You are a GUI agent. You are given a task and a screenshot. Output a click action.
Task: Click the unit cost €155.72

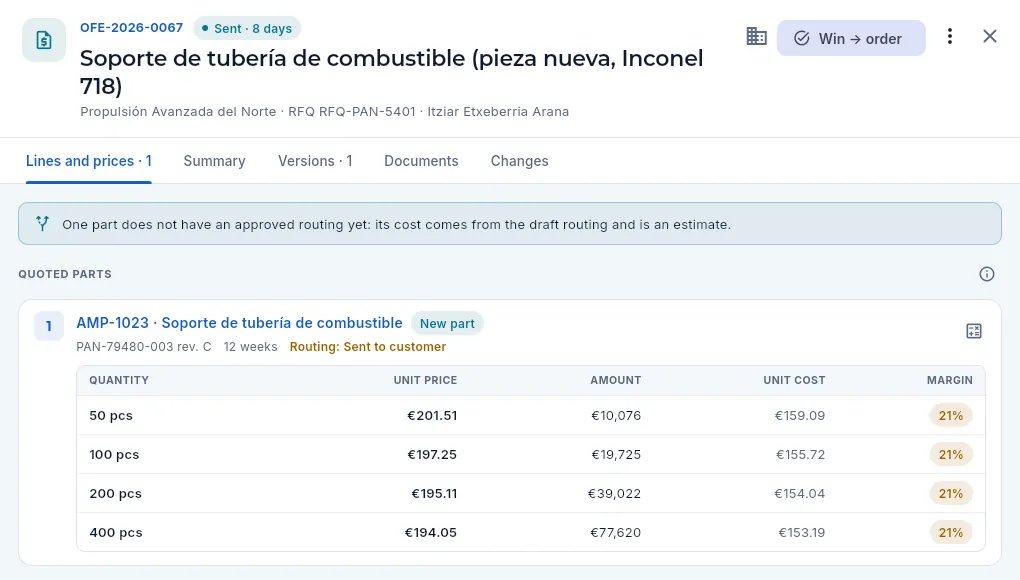tap(800, 455)
